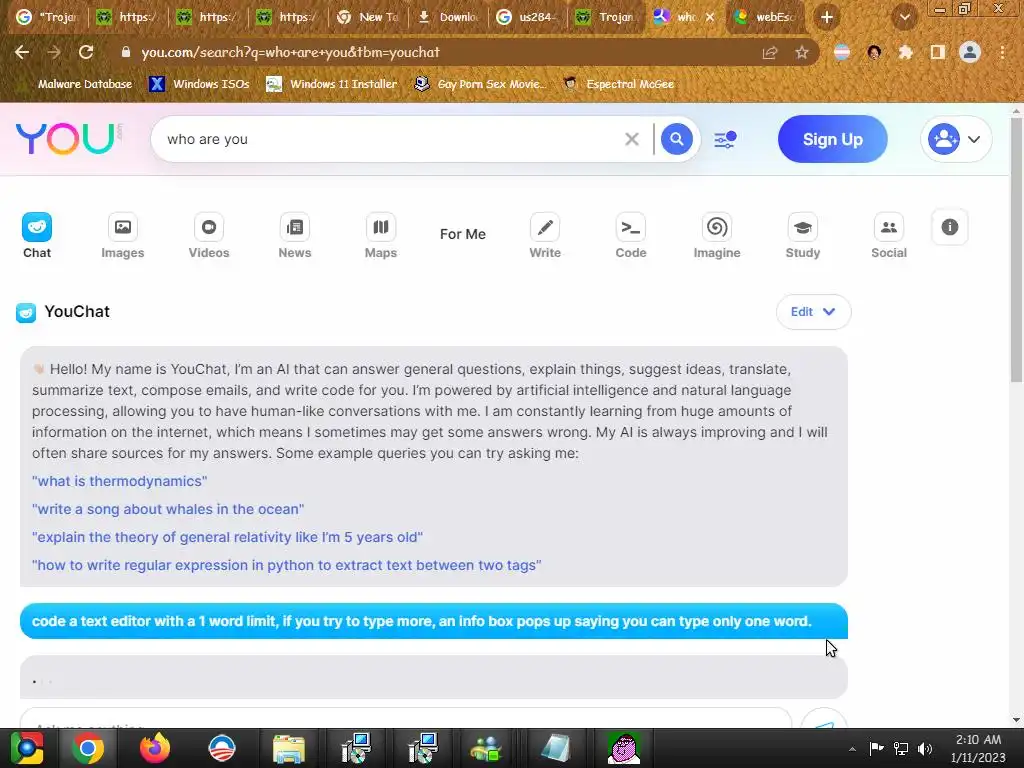This screenshot has height=768, width=1024.
Task: Click the URL in the address bar
Action: coord(291,52)
